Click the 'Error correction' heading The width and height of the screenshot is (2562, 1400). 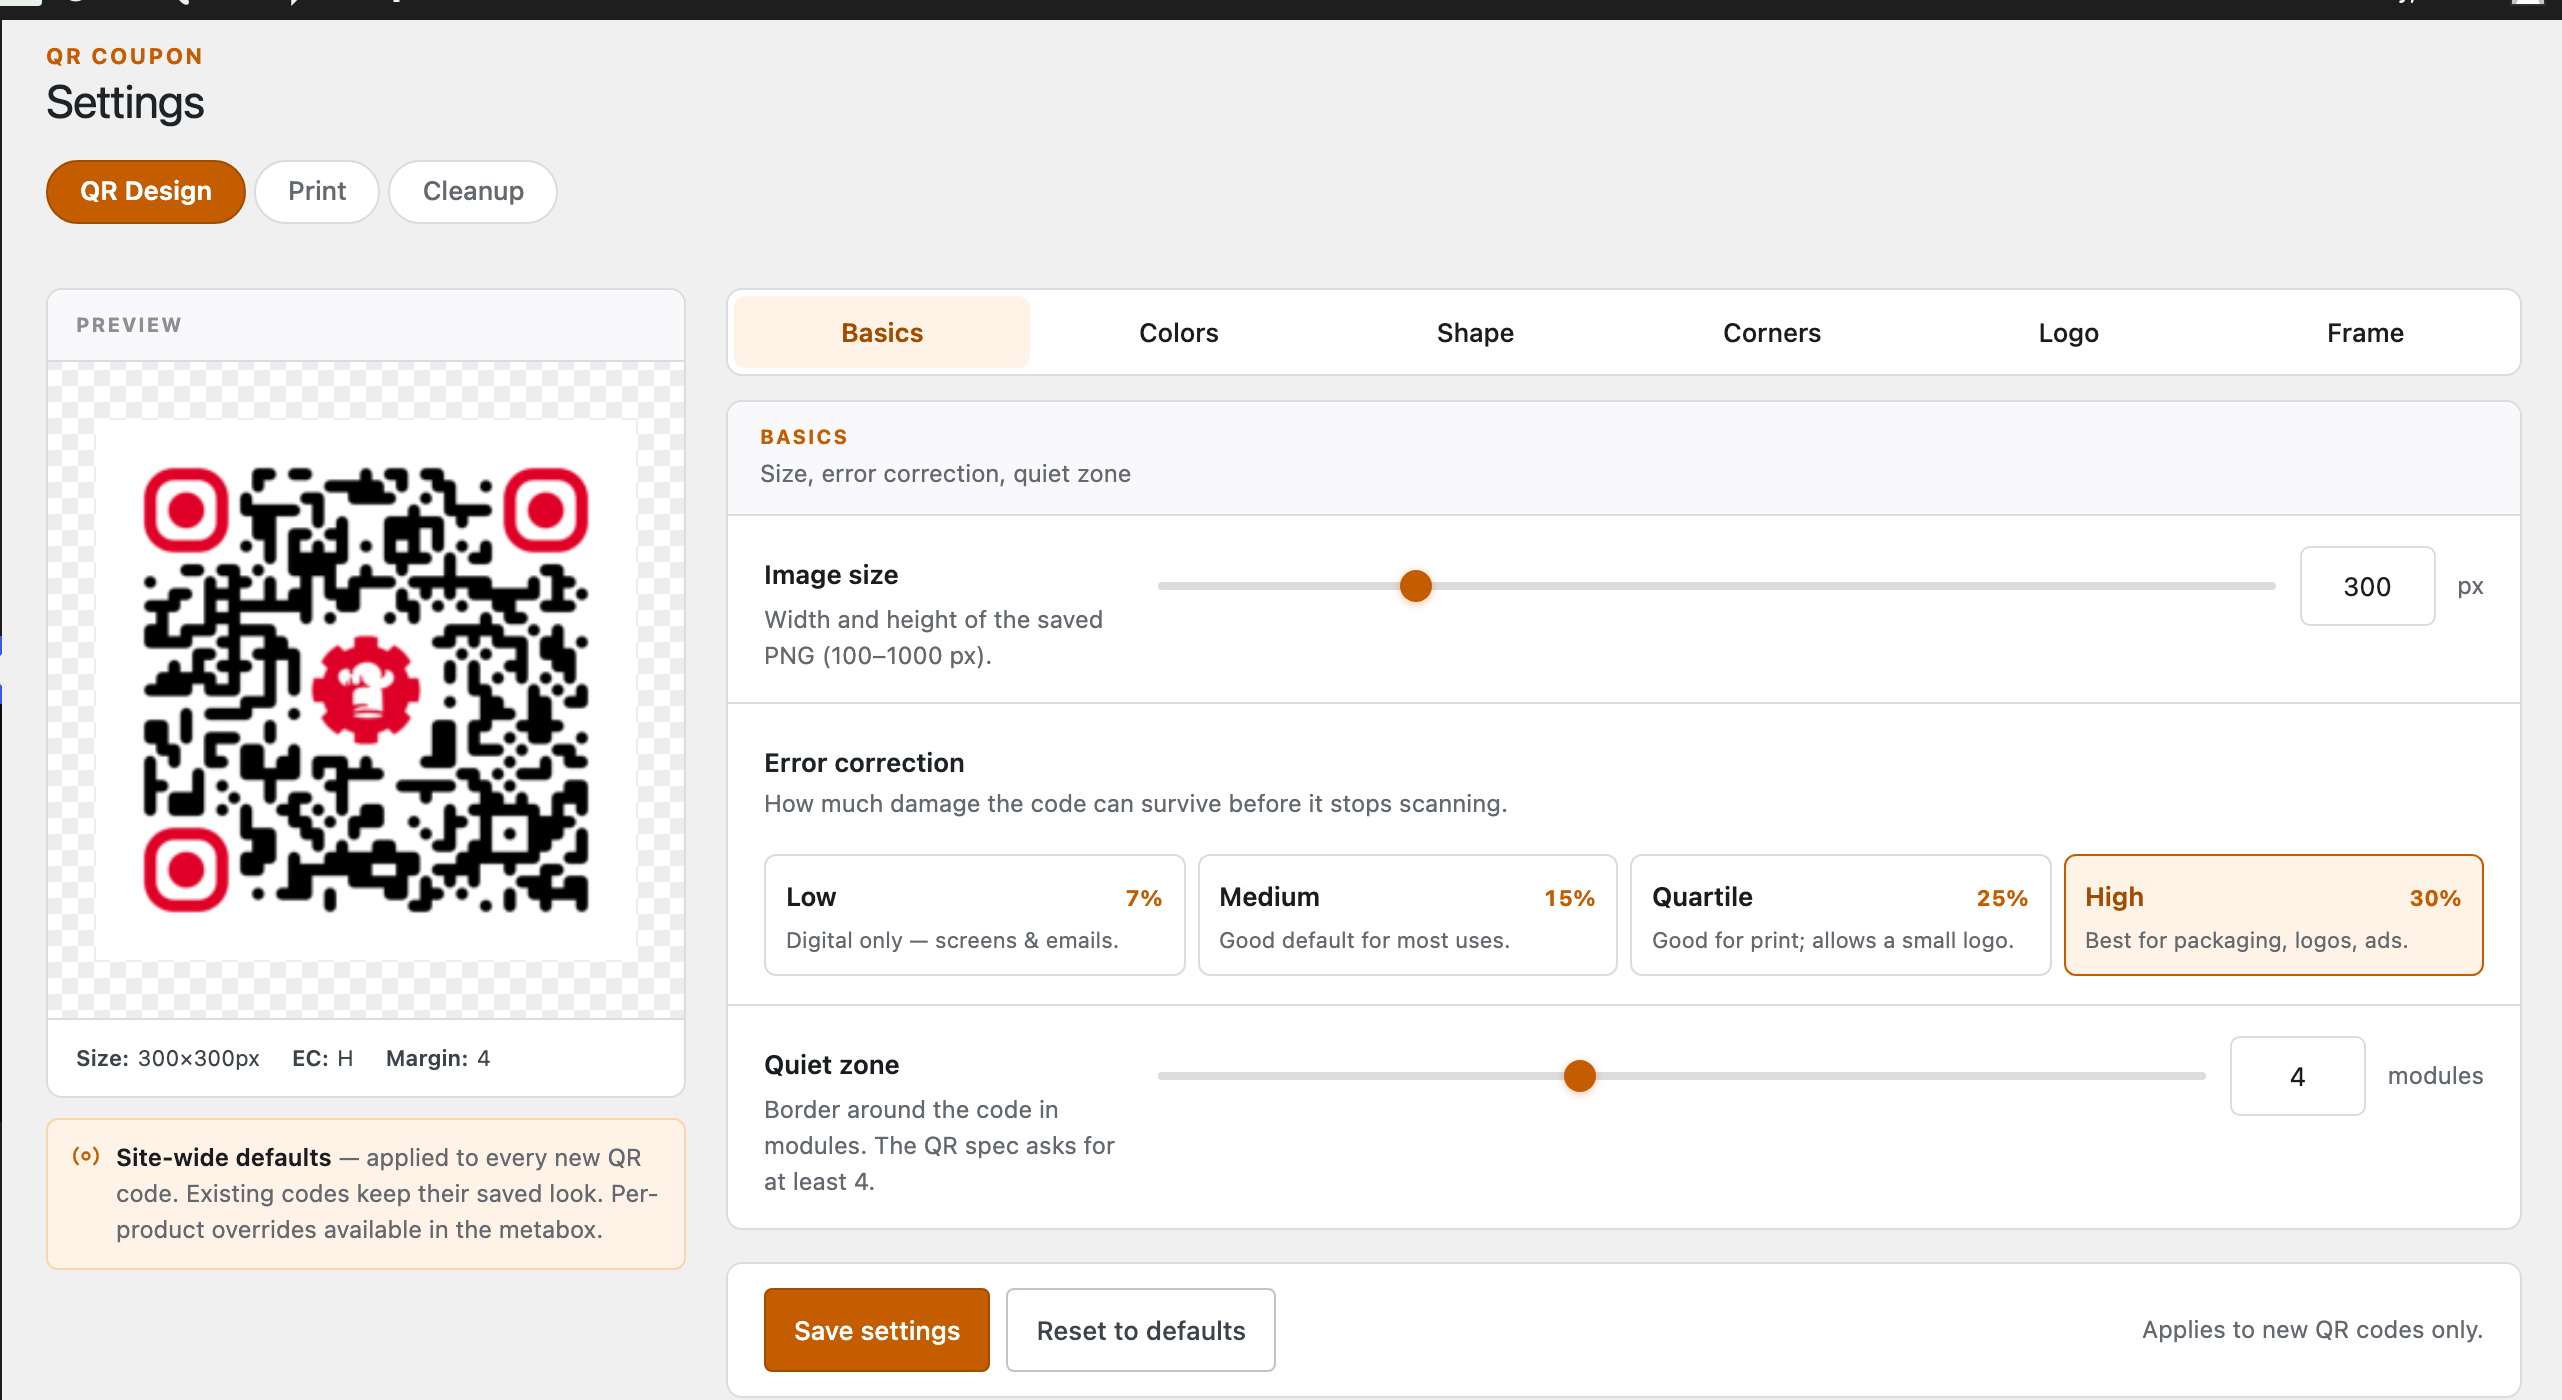pos(864,763)
